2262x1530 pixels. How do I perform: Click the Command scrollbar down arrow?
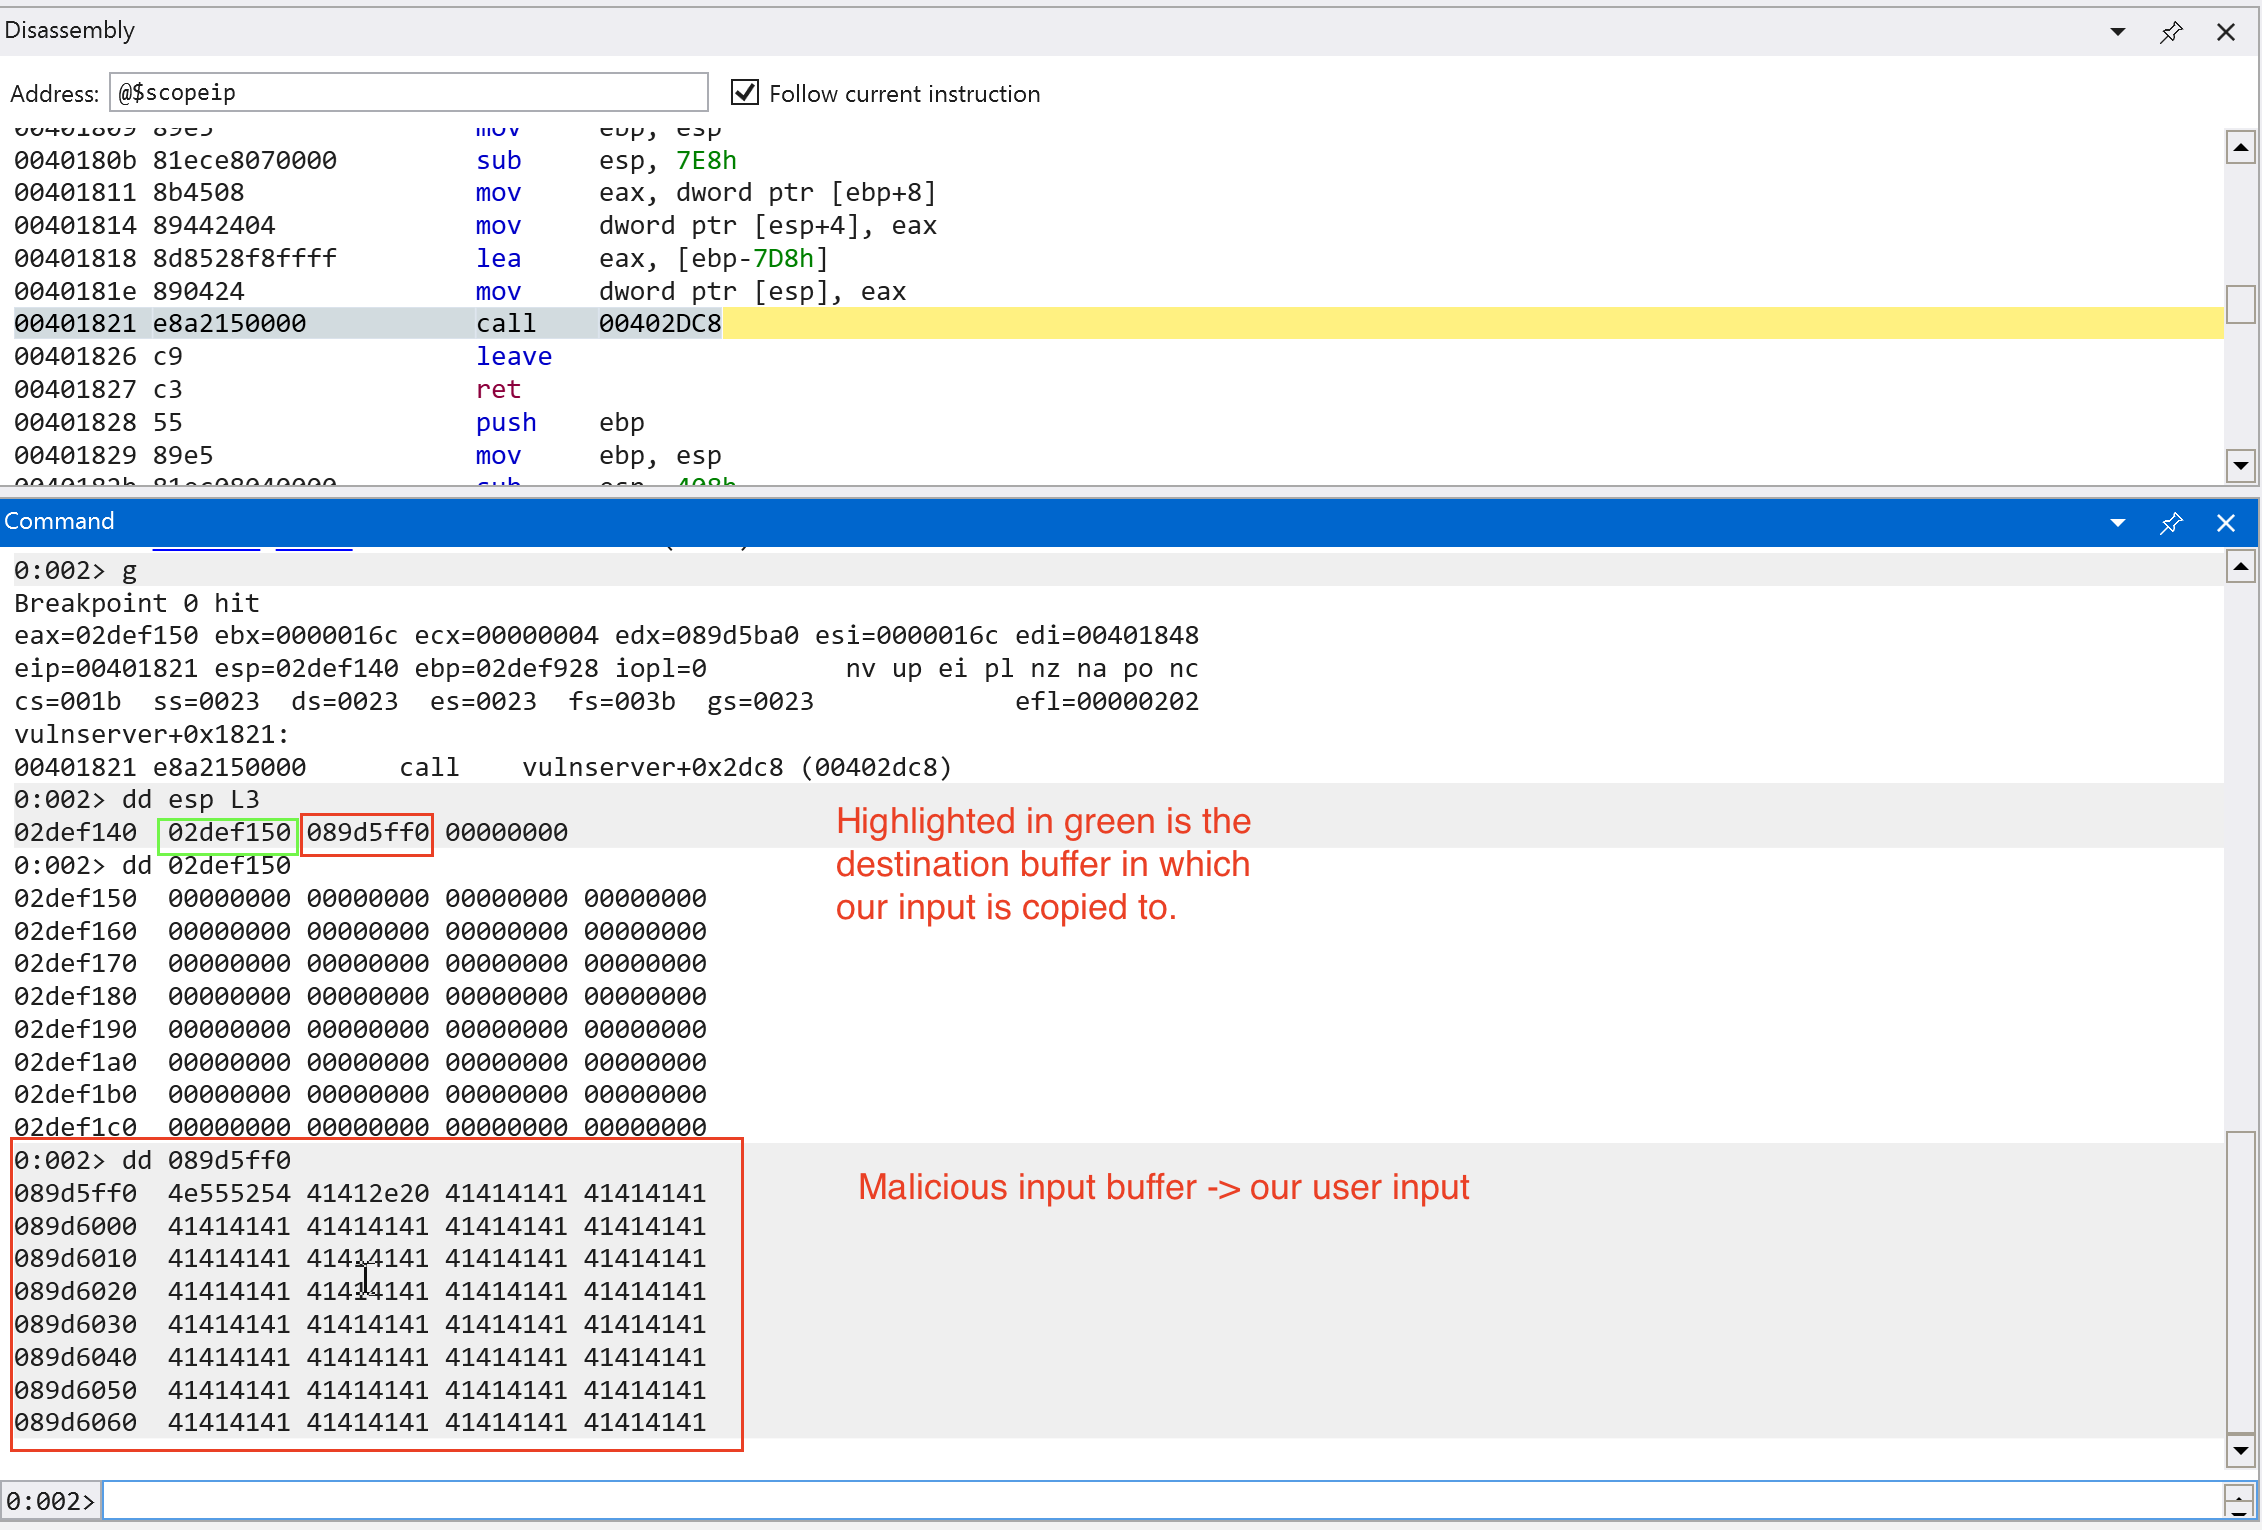click(x=2241, y=1452)
